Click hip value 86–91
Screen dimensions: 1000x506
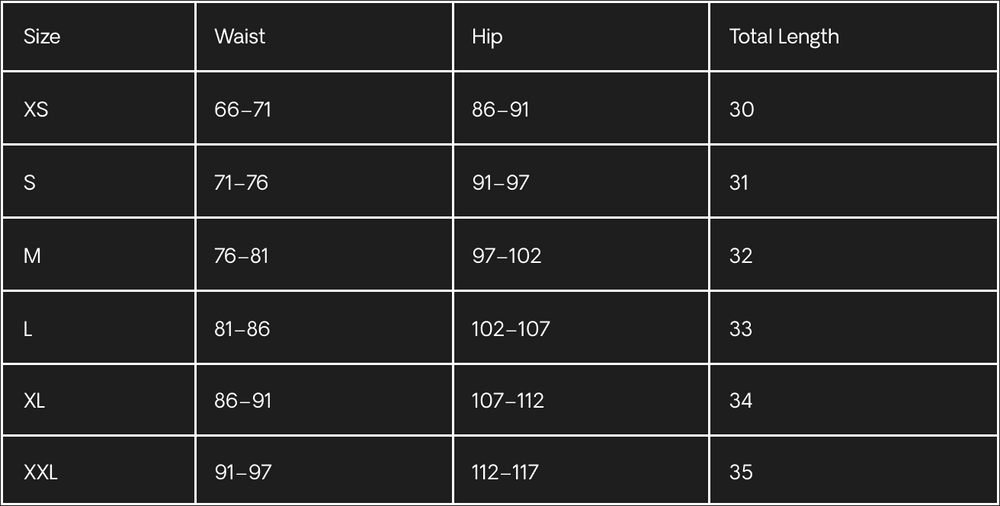[501, 109]
